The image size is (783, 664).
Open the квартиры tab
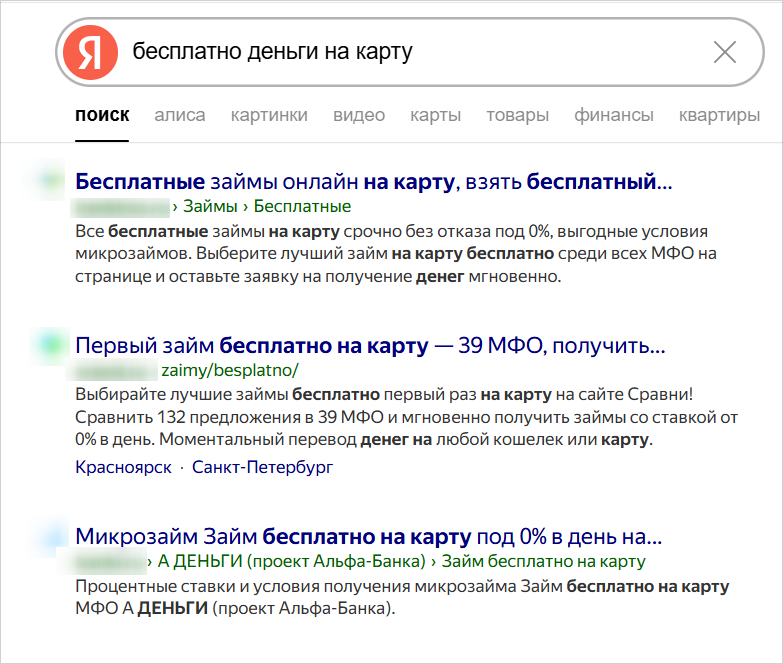[719, 115]
